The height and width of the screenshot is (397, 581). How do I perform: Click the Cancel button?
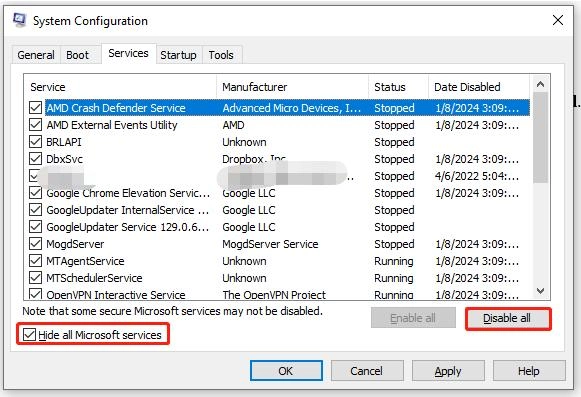click(367, 371)
